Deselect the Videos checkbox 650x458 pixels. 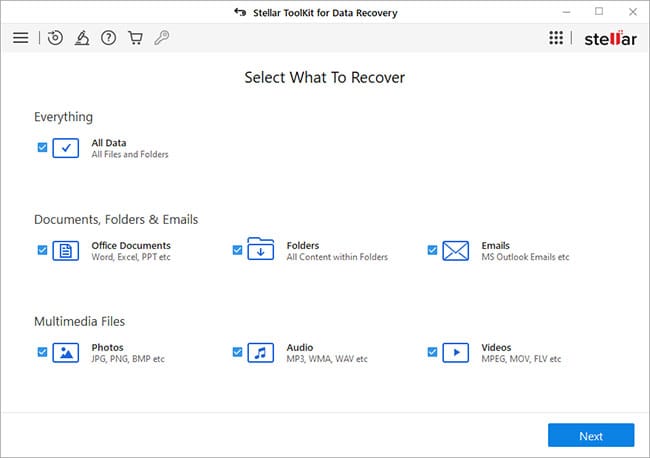point(432,352)
